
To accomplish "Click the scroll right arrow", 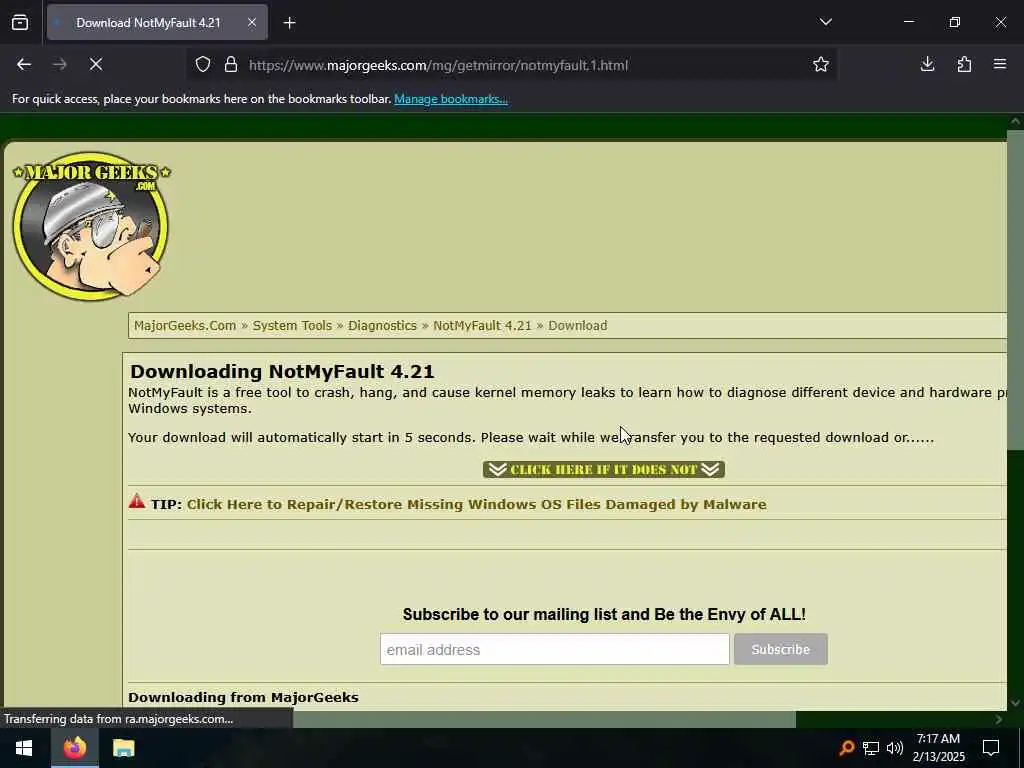I will coord(999,719).
